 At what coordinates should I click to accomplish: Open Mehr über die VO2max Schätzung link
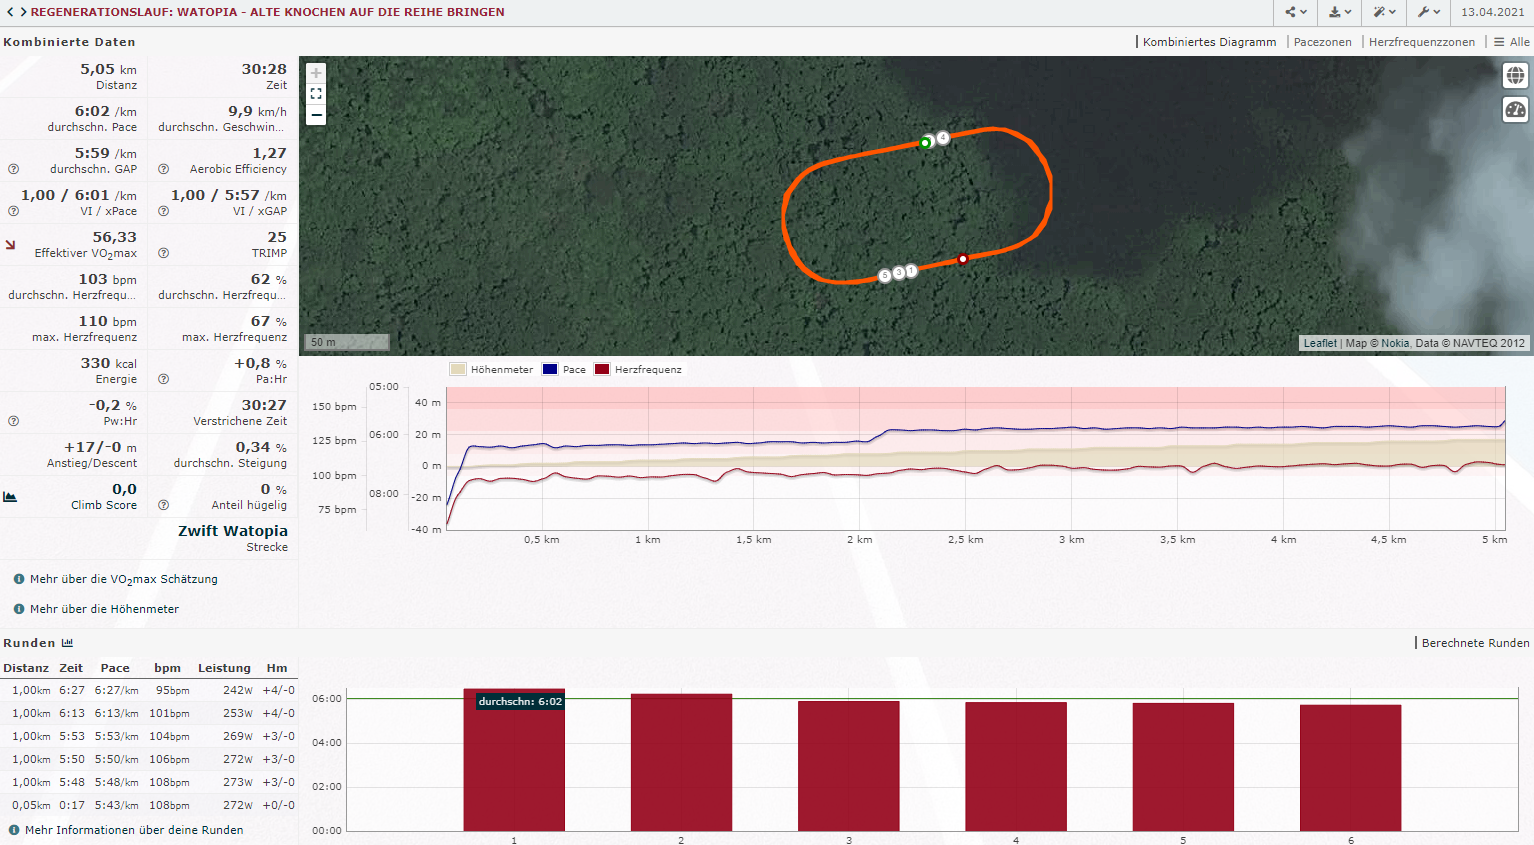123,579
